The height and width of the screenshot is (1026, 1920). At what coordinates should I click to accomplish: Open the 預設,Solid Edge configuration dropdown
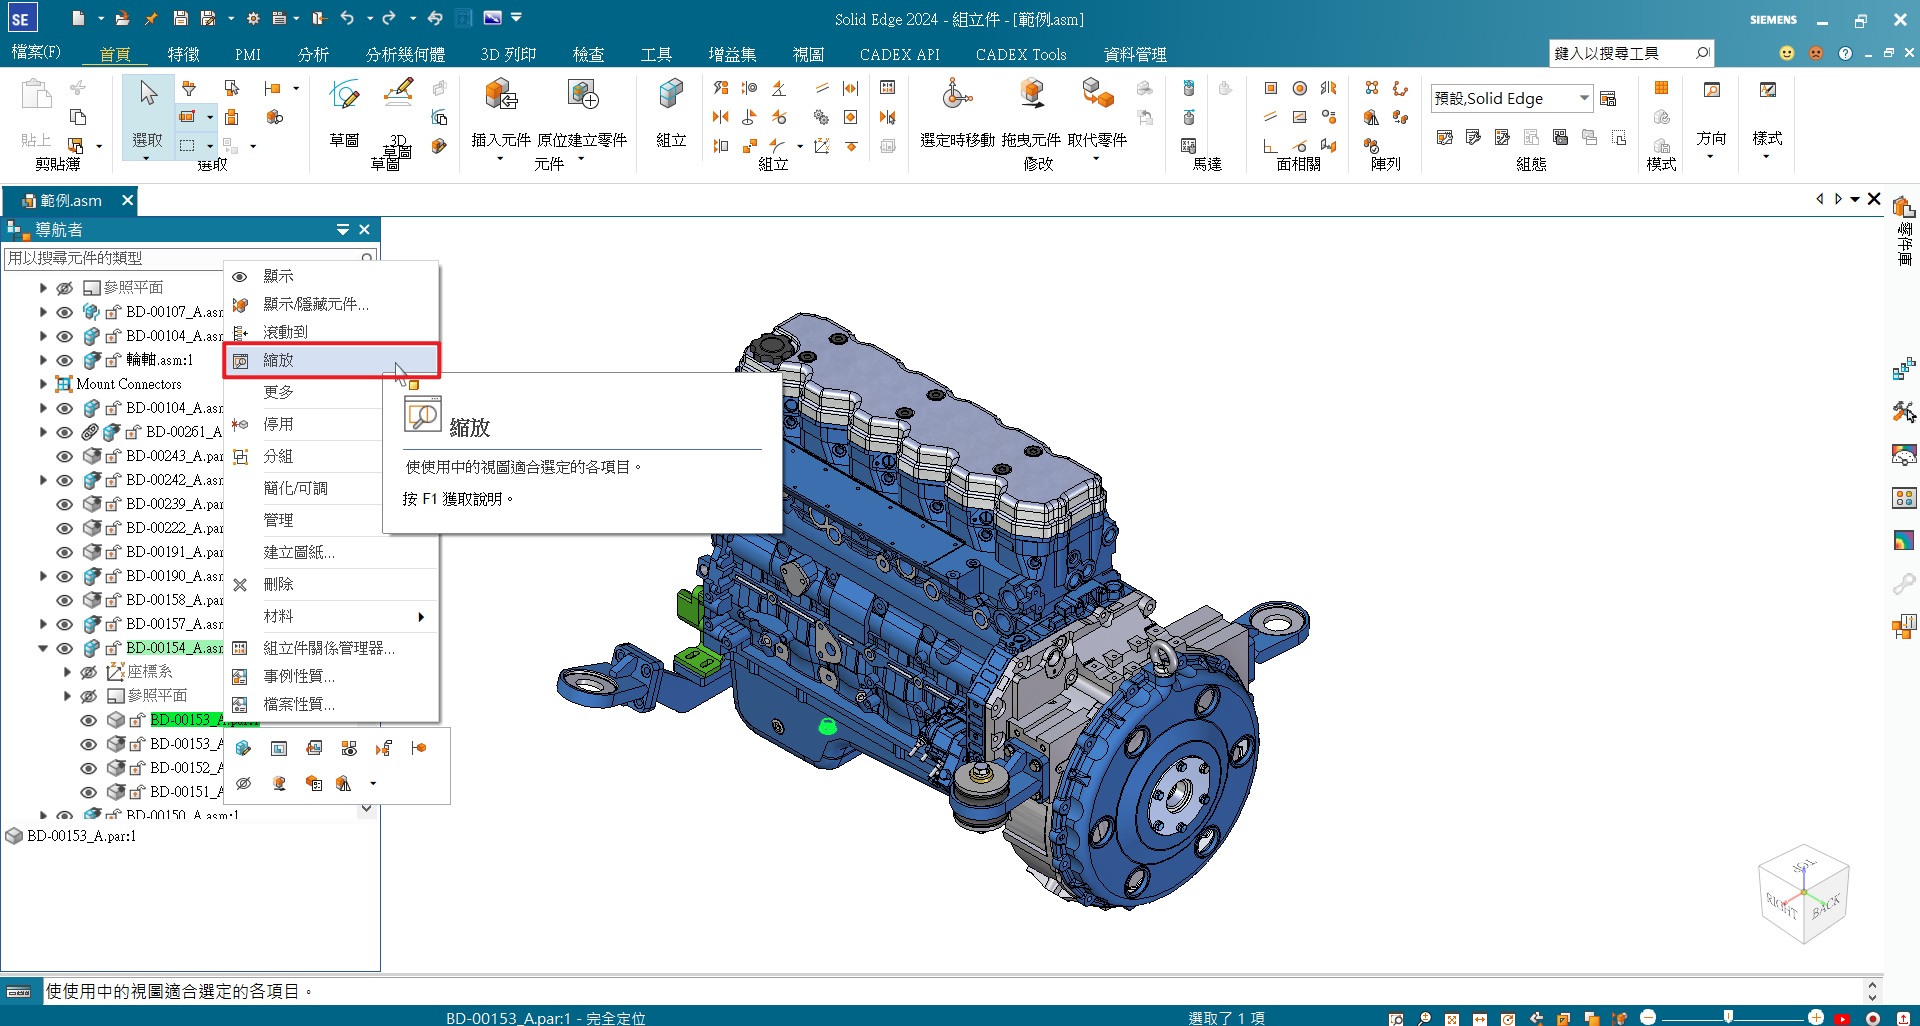tap(1584, 98)
